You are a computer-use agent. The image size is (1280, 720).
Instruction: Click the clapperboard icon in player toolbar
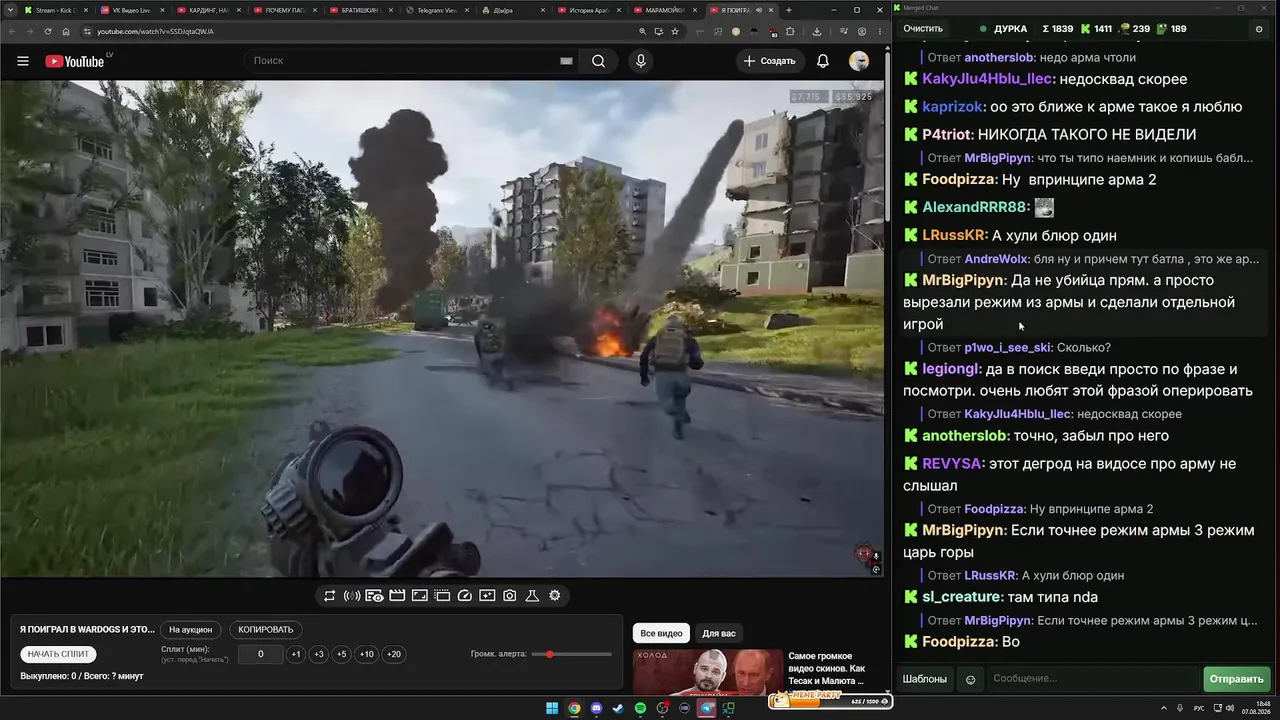click(397, 596)
